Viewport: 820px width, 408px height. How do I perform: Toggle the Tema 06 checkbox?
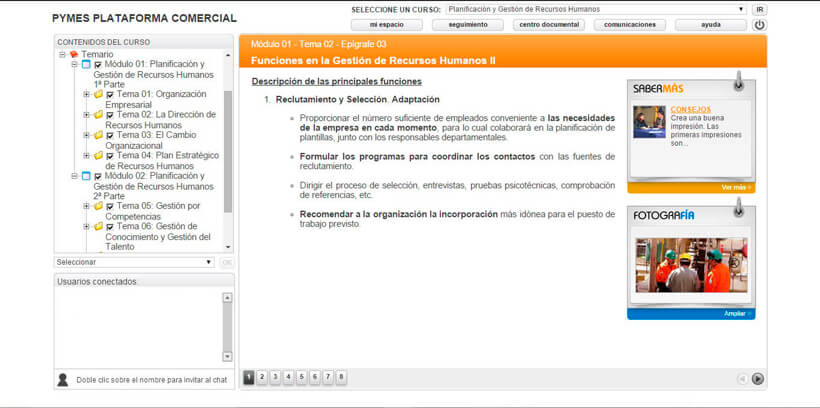(x=110, y=228)
